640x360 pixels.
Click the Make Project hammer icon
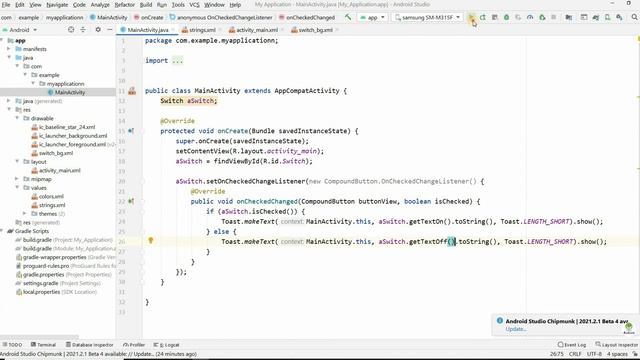click(348, 17)
